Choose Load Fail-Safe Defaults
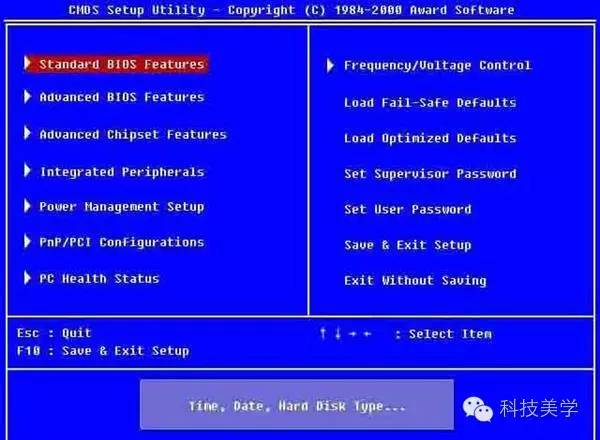Image resolution: width=600 pixels, height=440 pixels. [430, 103]
